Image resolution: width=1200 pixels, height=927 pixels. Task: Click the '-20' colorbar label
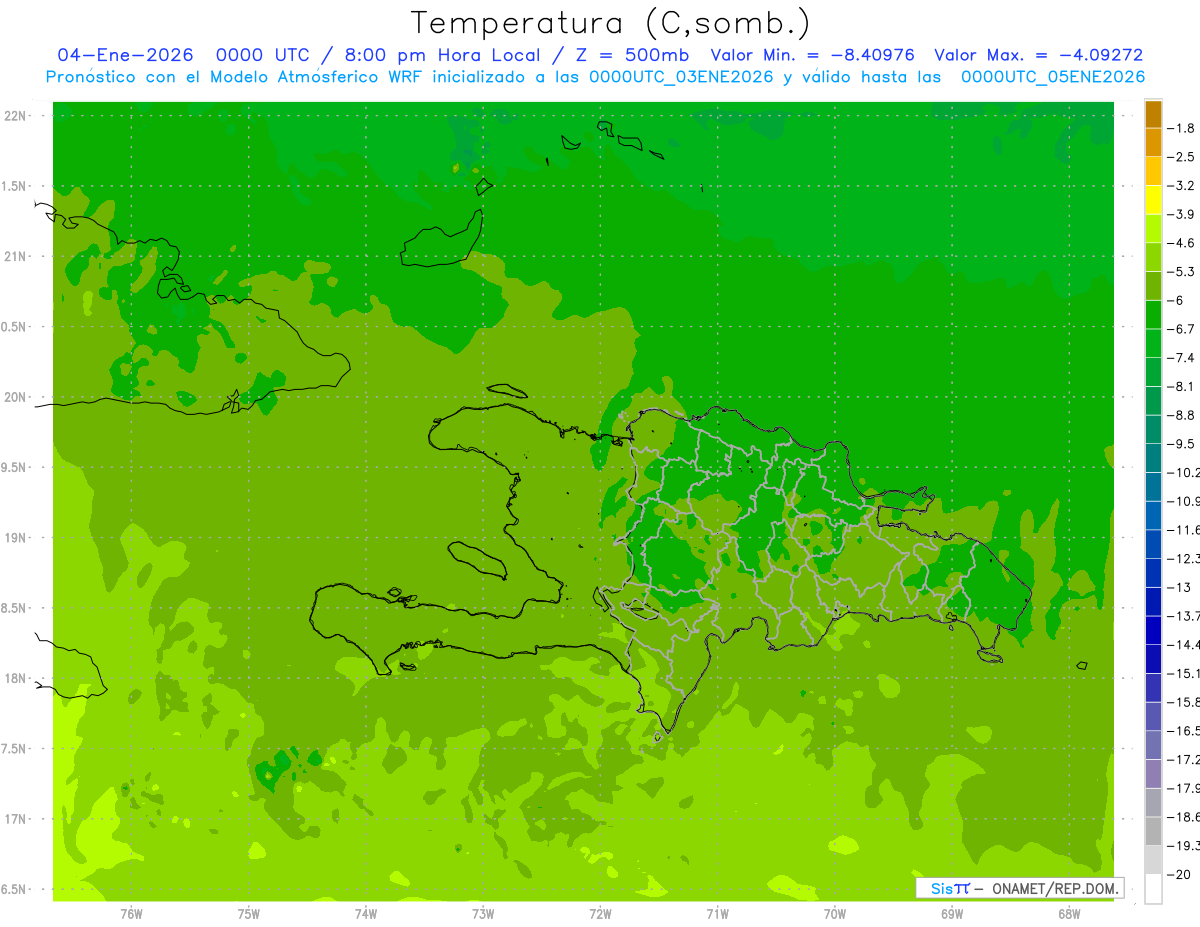click(1178, 875)
